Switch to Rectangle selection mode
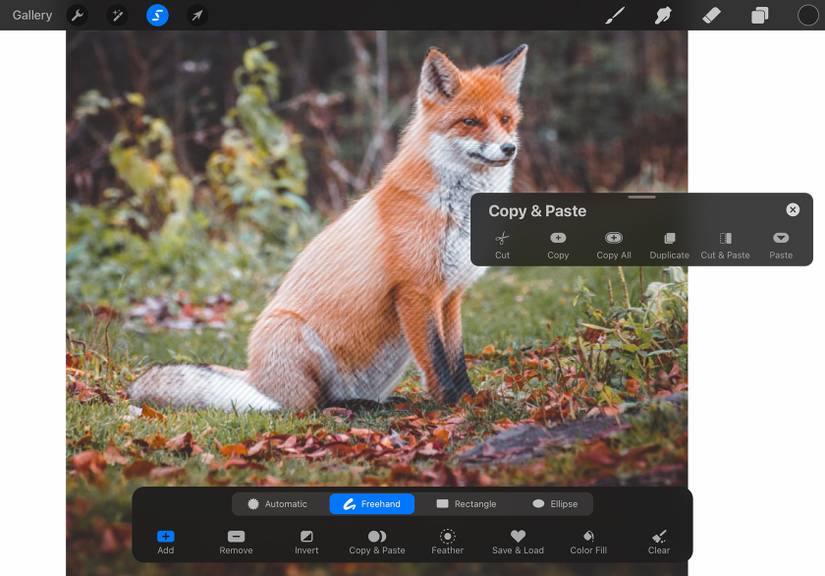 pos(466,503)
